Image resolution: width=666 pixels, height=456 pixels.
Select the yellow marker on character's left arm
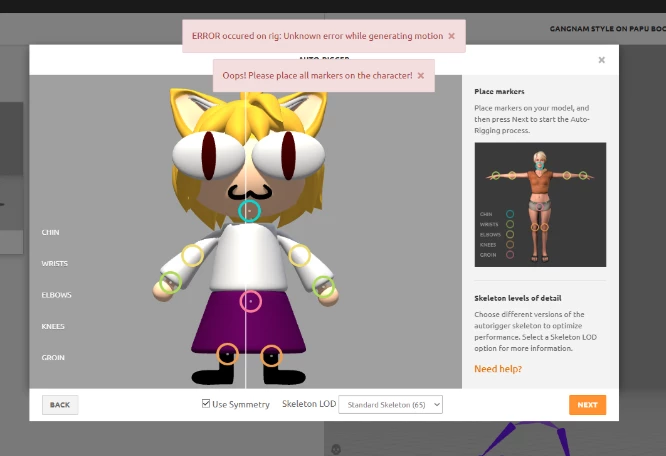[x=192, y=256]
